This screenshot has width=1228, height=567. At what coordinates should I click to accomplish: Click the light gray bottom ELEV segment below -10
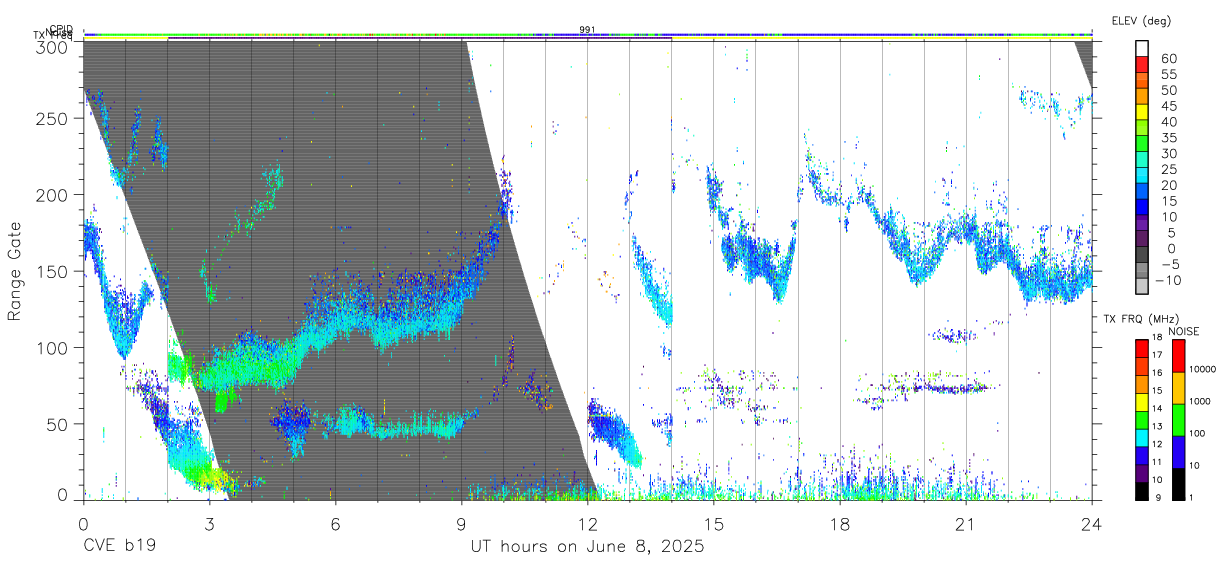tap(1142, 288)
